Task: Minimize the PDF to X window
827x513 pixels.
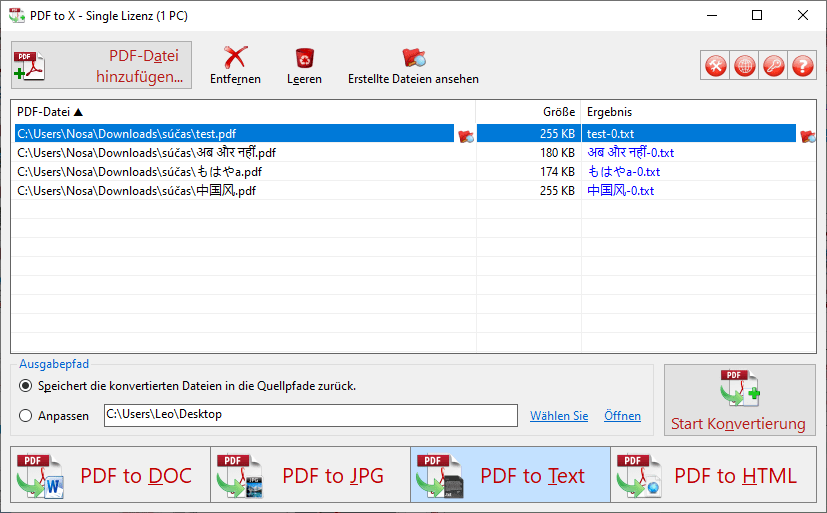Action: tap(712, 15)
